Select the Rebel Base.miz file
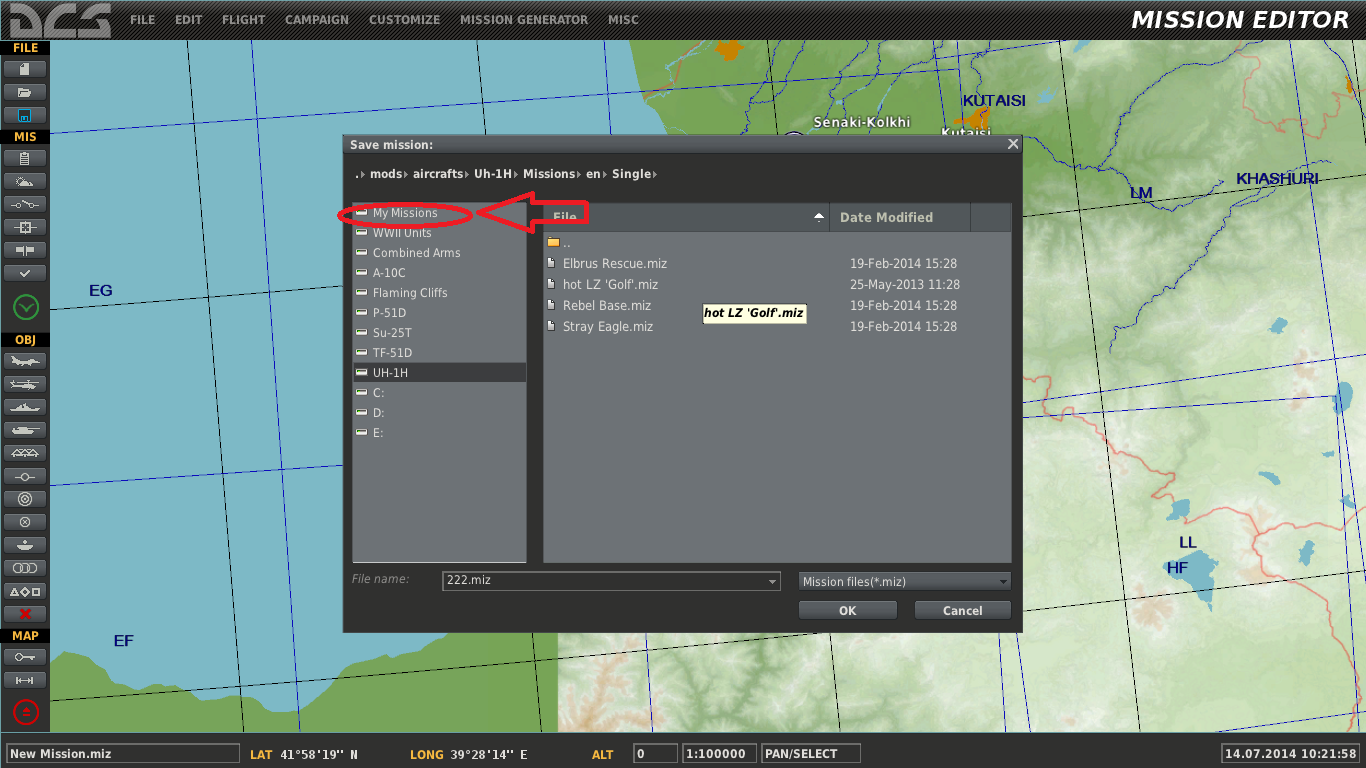The image size is (1366, 768). point(607,306)
